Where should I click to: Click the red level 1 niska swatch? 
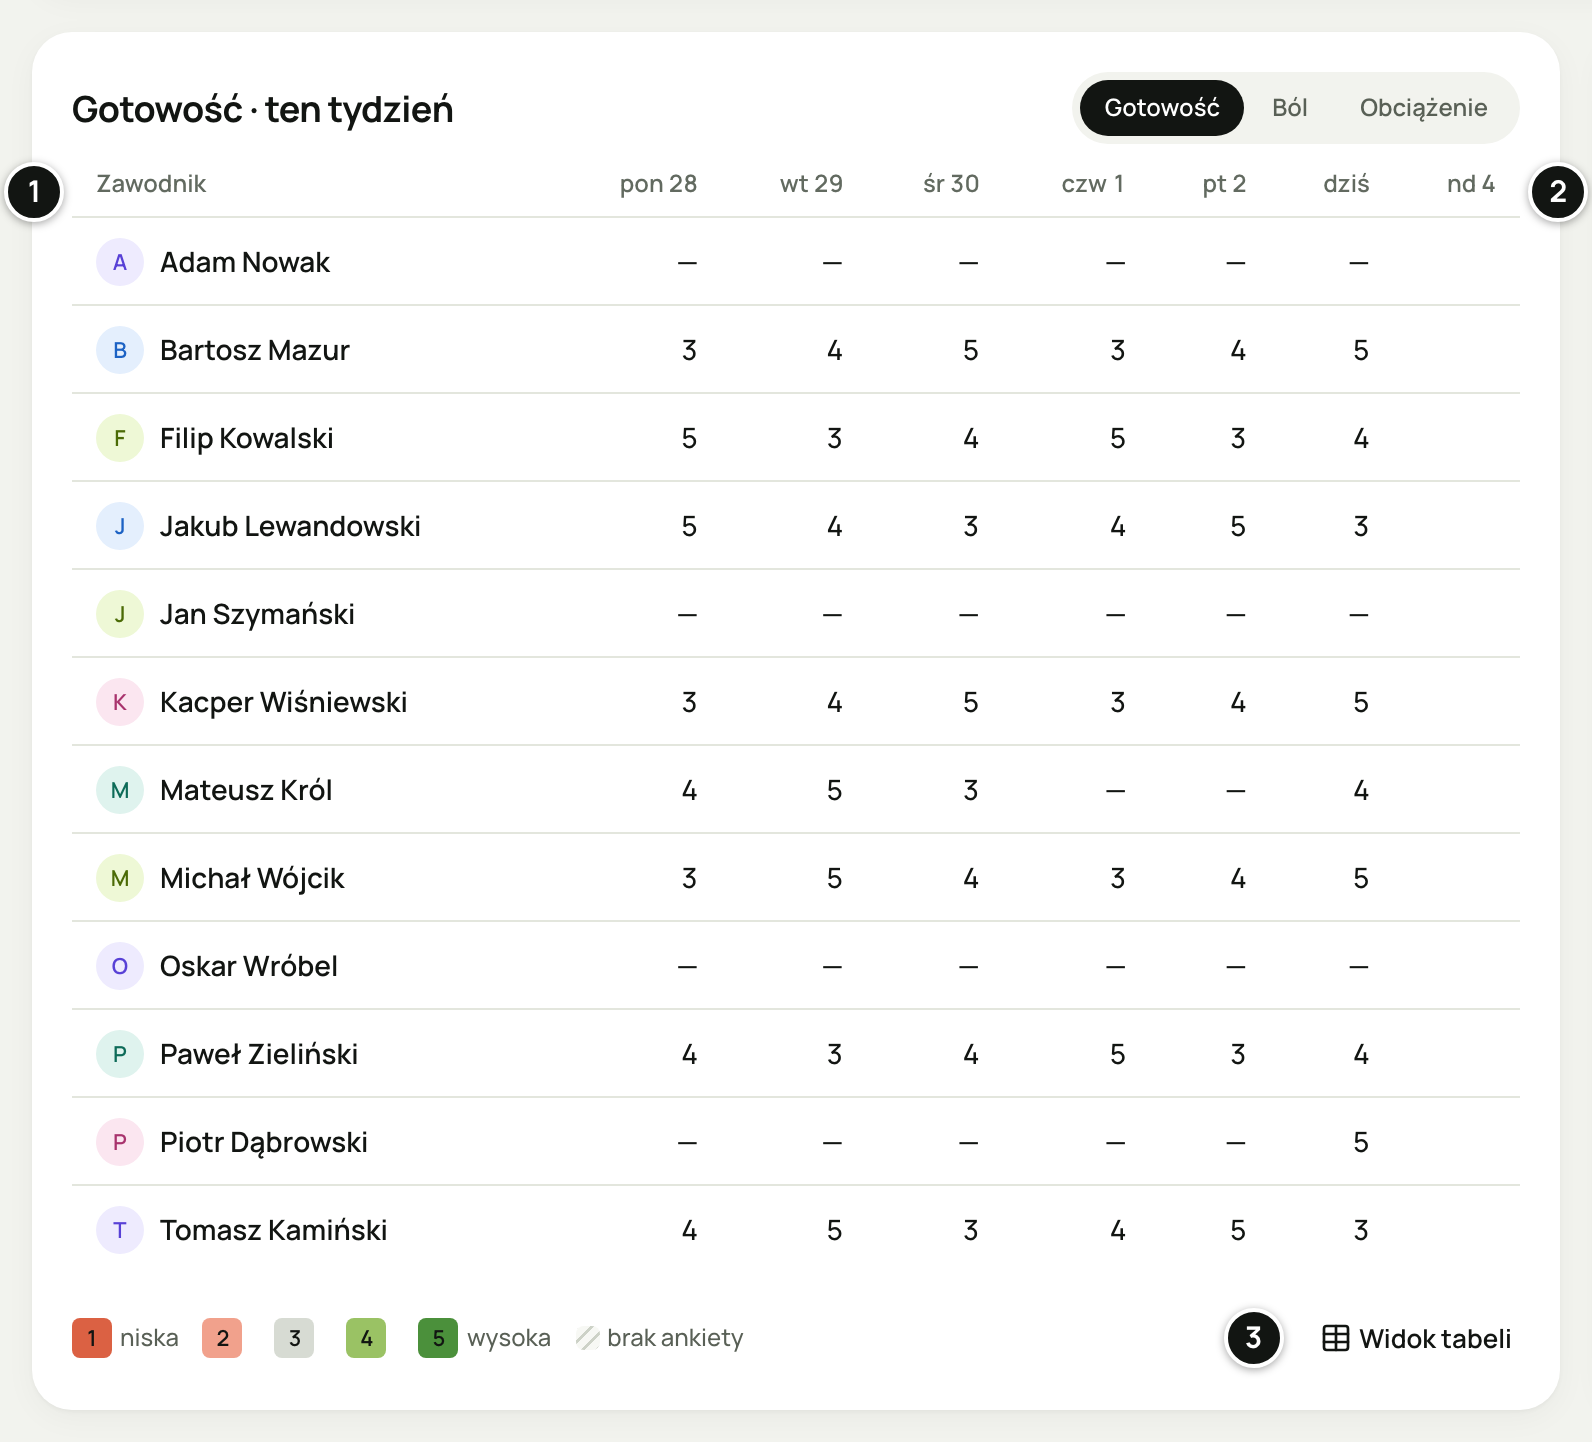tap(92, 1338)
